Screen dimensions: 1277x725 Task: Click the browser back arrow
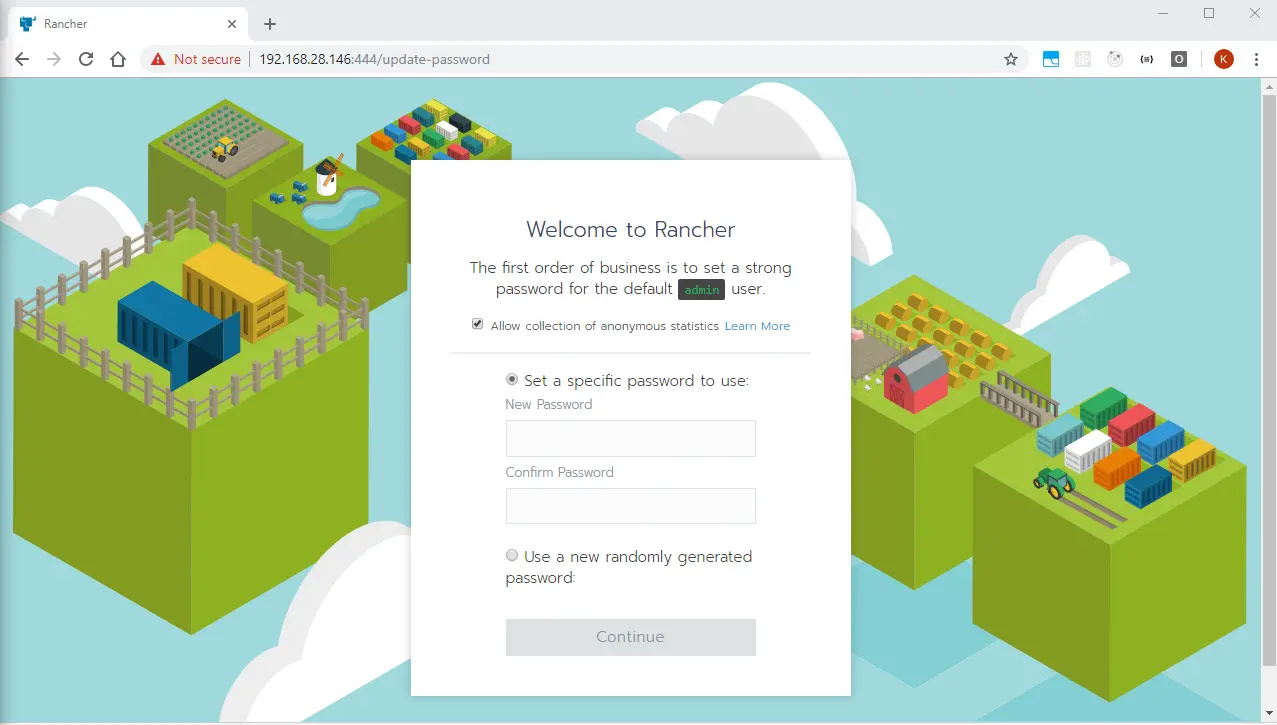22,59
